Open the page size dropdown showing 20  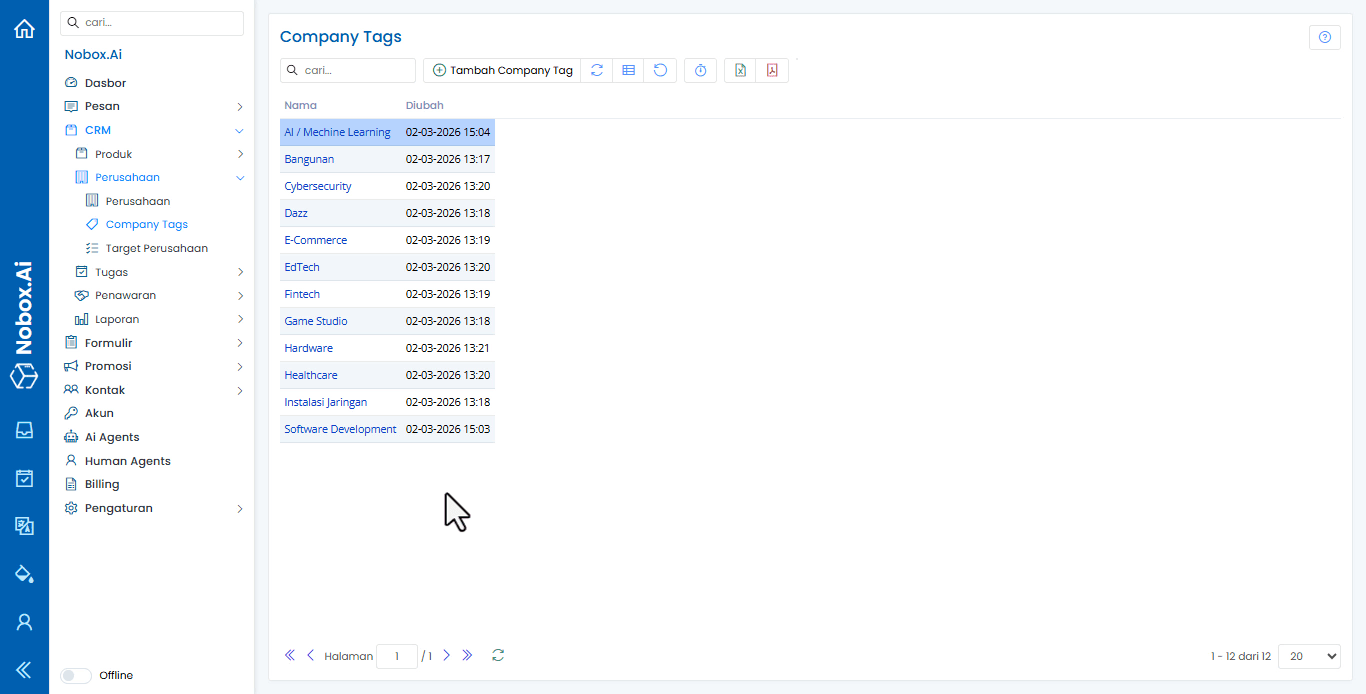tap(1308, 656)
